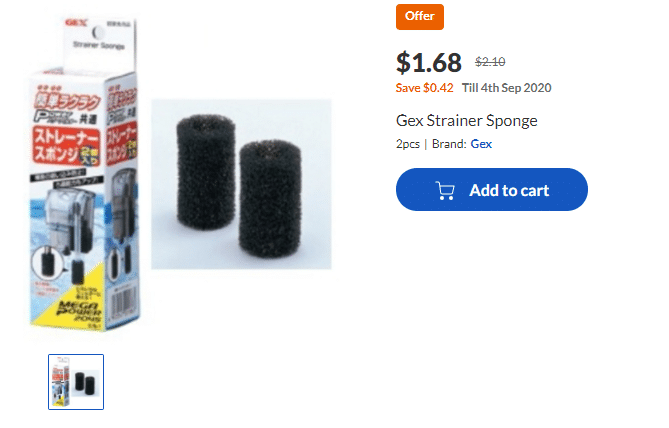The image size is (669, 428).
Task: Click the cart icon in the button
Action: tap(445, 190)
